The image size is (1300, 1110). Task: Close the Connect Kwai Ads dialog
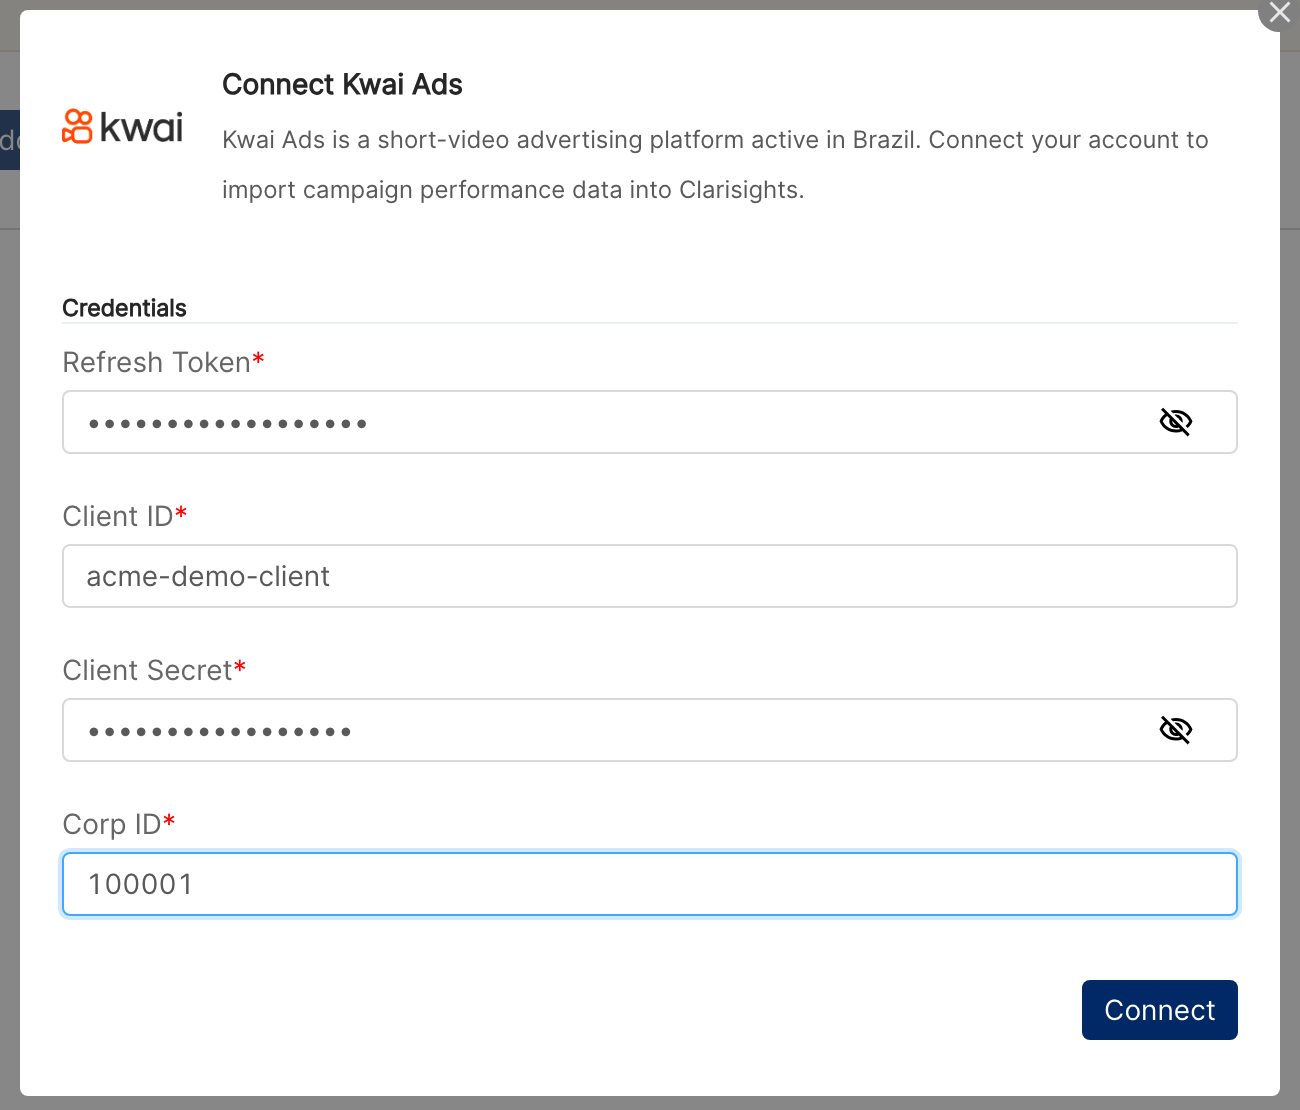tap(1279, 13)
